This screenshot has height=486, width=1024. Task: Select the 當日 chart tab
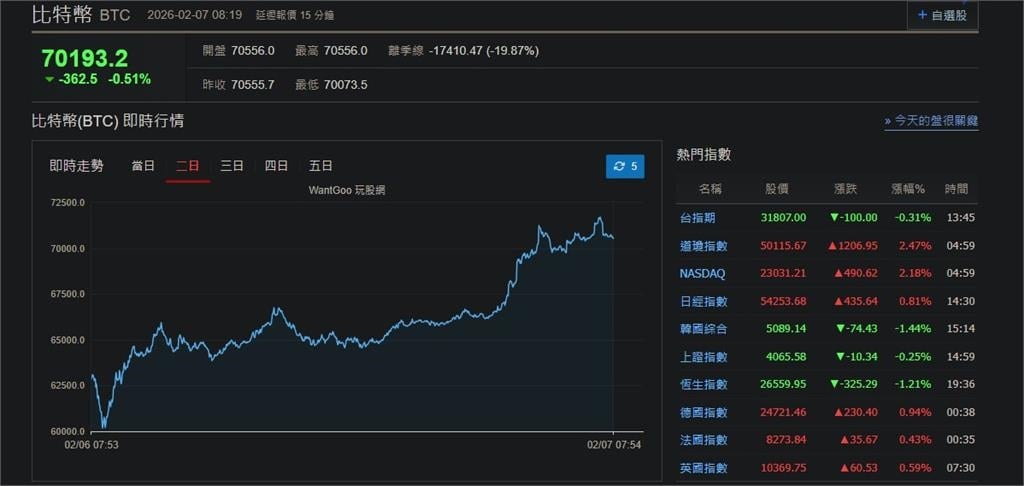[143, 166]
